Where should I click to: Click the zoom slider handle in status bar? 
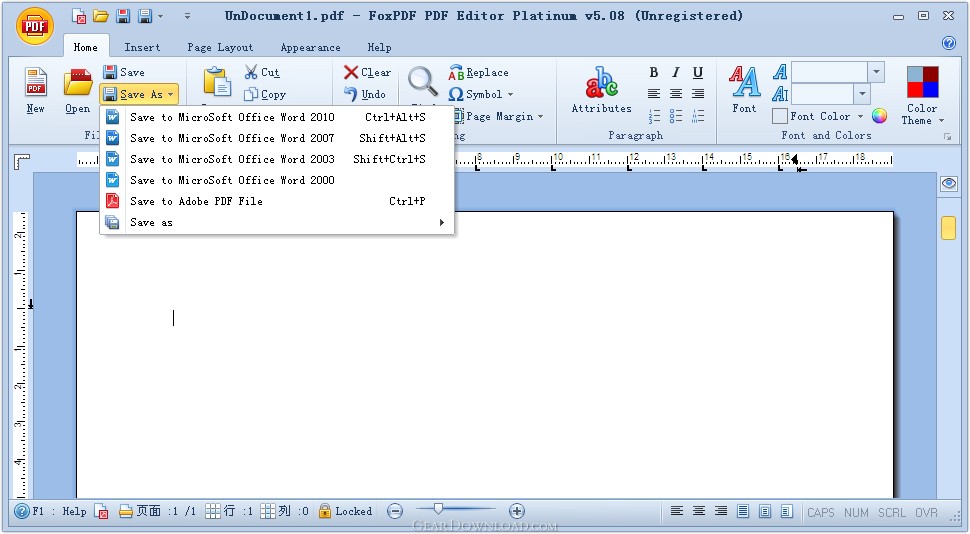pos(438,509)
